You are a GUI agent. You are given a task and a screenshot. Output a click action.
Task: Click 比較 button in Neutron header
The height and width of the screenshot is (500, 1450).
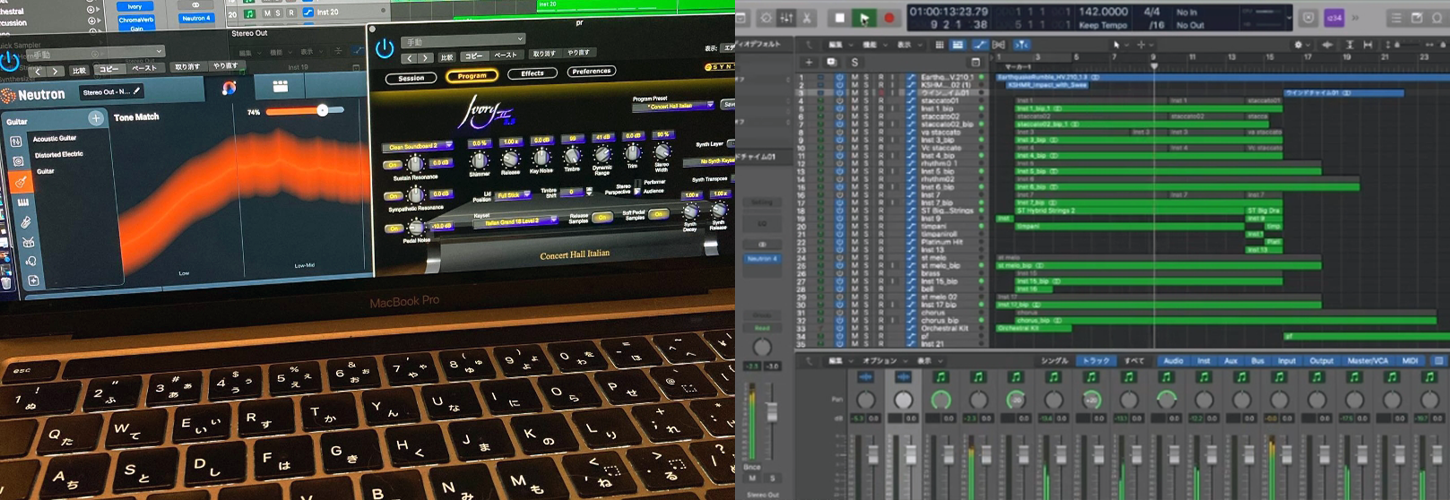tap(79, 71)
